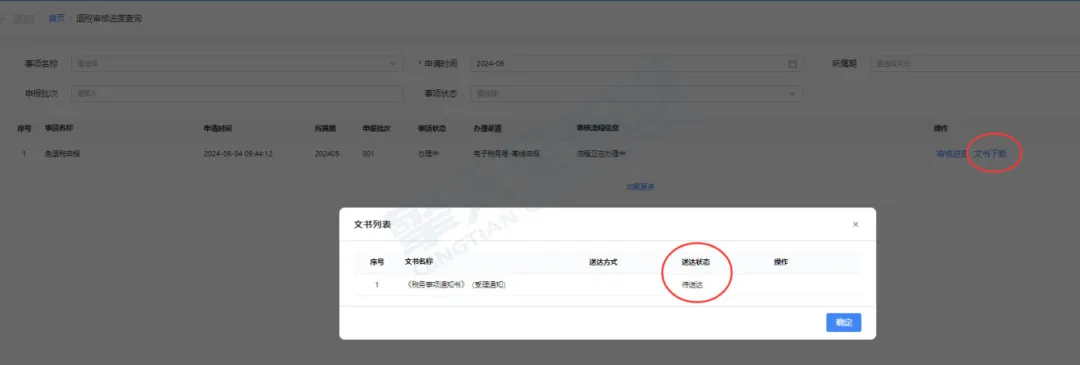Click the 待送达 status cell
This screenshot has height=365, width=1080.
tap(692, 284)
